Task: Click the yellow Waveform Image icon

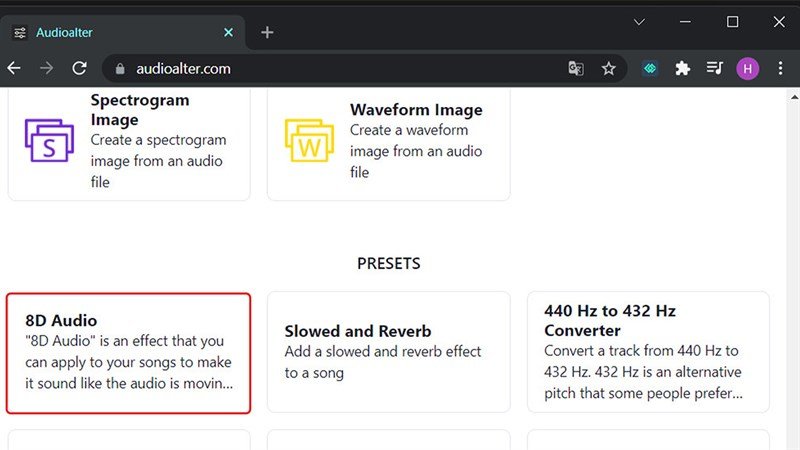Action: (309, 140)
